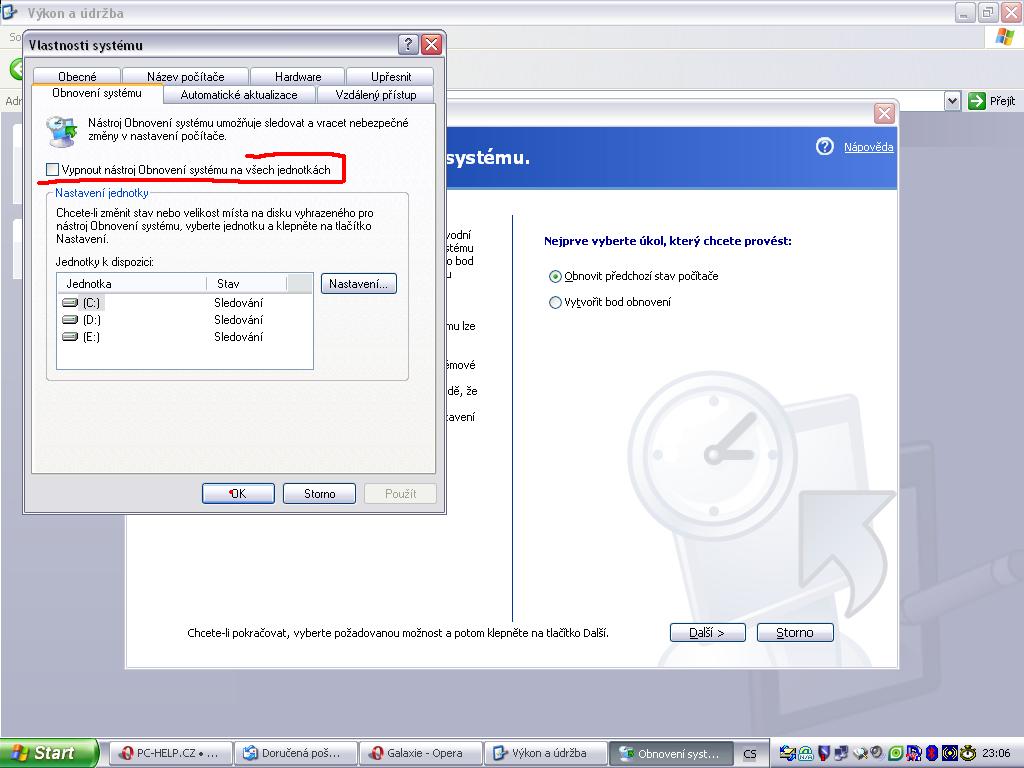
Task: Select Vytvořit bod obnovení radio
Action: tap(555, 302)
